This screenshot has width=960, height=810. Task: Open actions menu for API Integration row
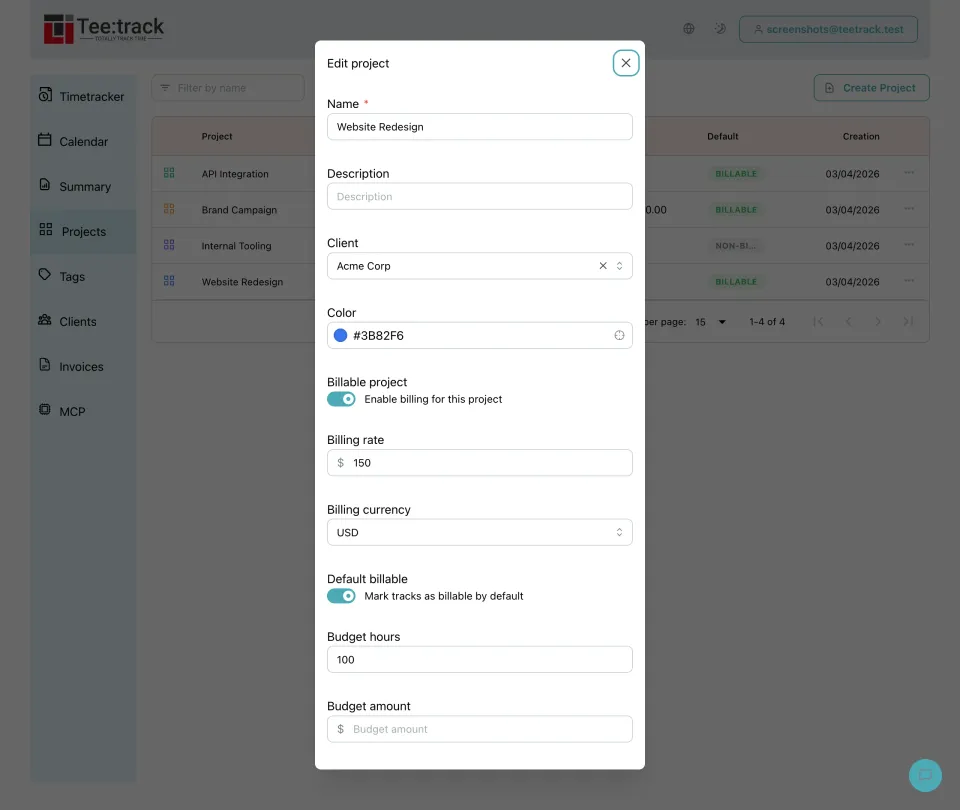(909, 173)
